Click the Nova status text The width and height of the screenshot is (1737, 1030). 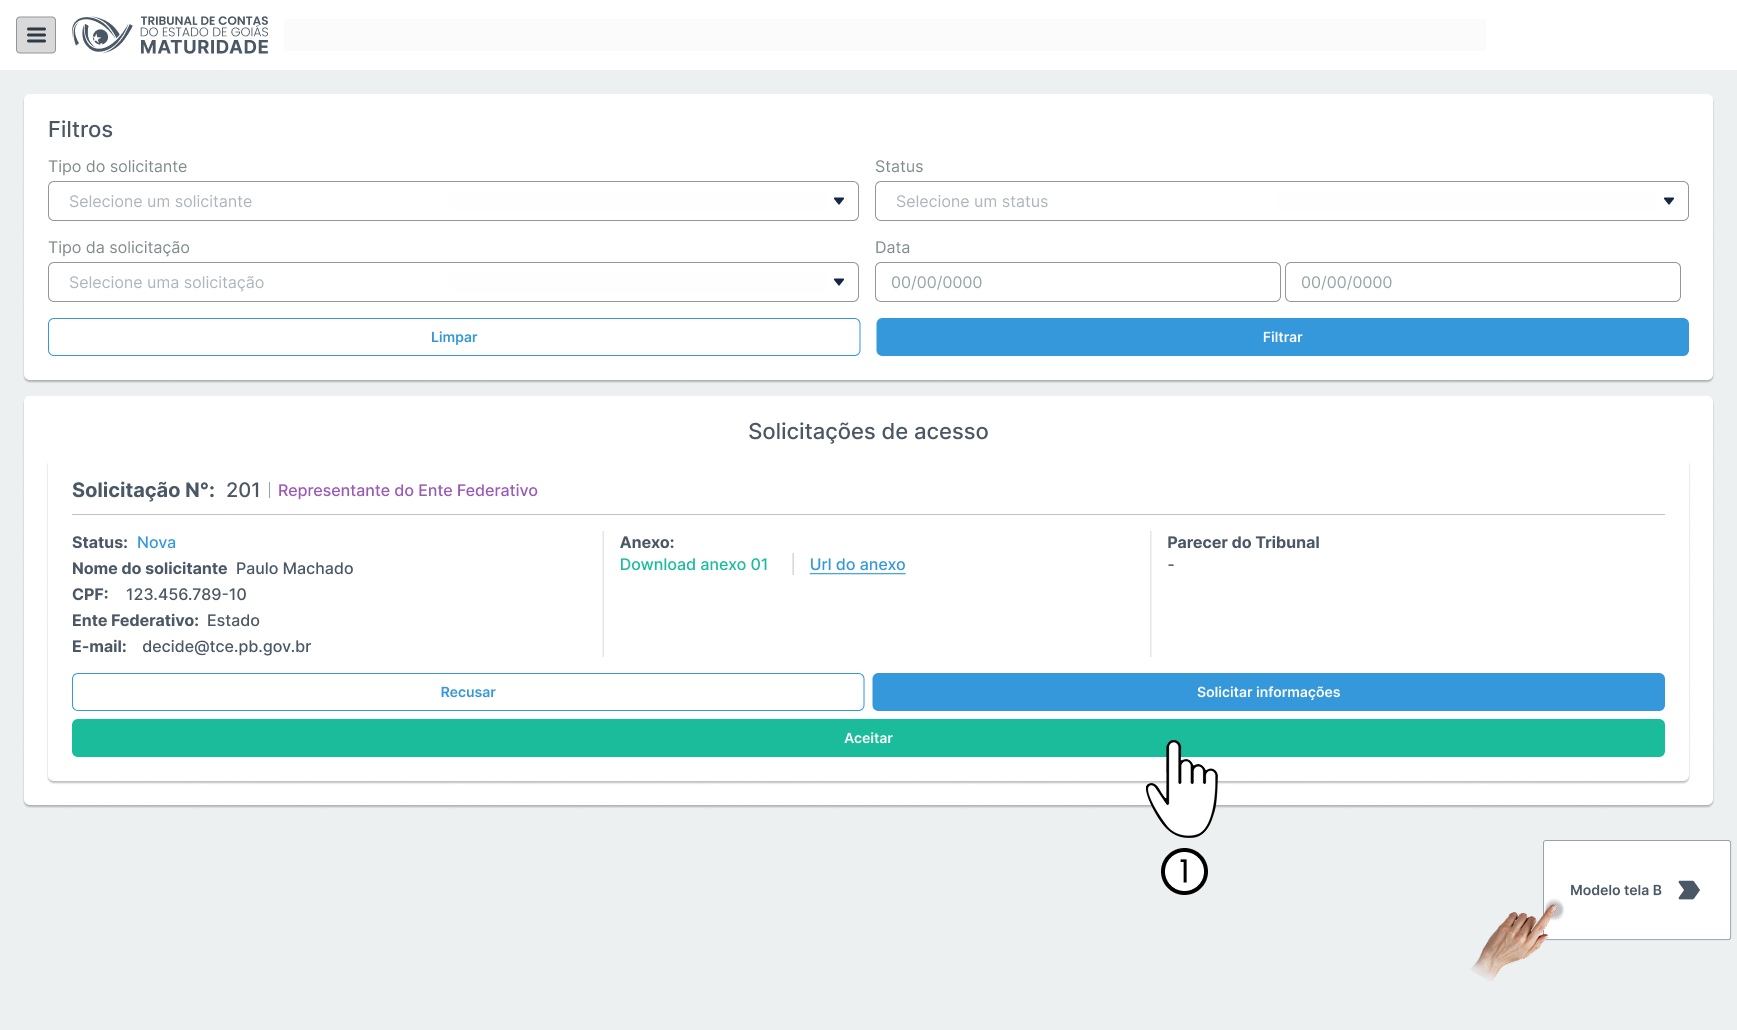(x=156, y=542)
